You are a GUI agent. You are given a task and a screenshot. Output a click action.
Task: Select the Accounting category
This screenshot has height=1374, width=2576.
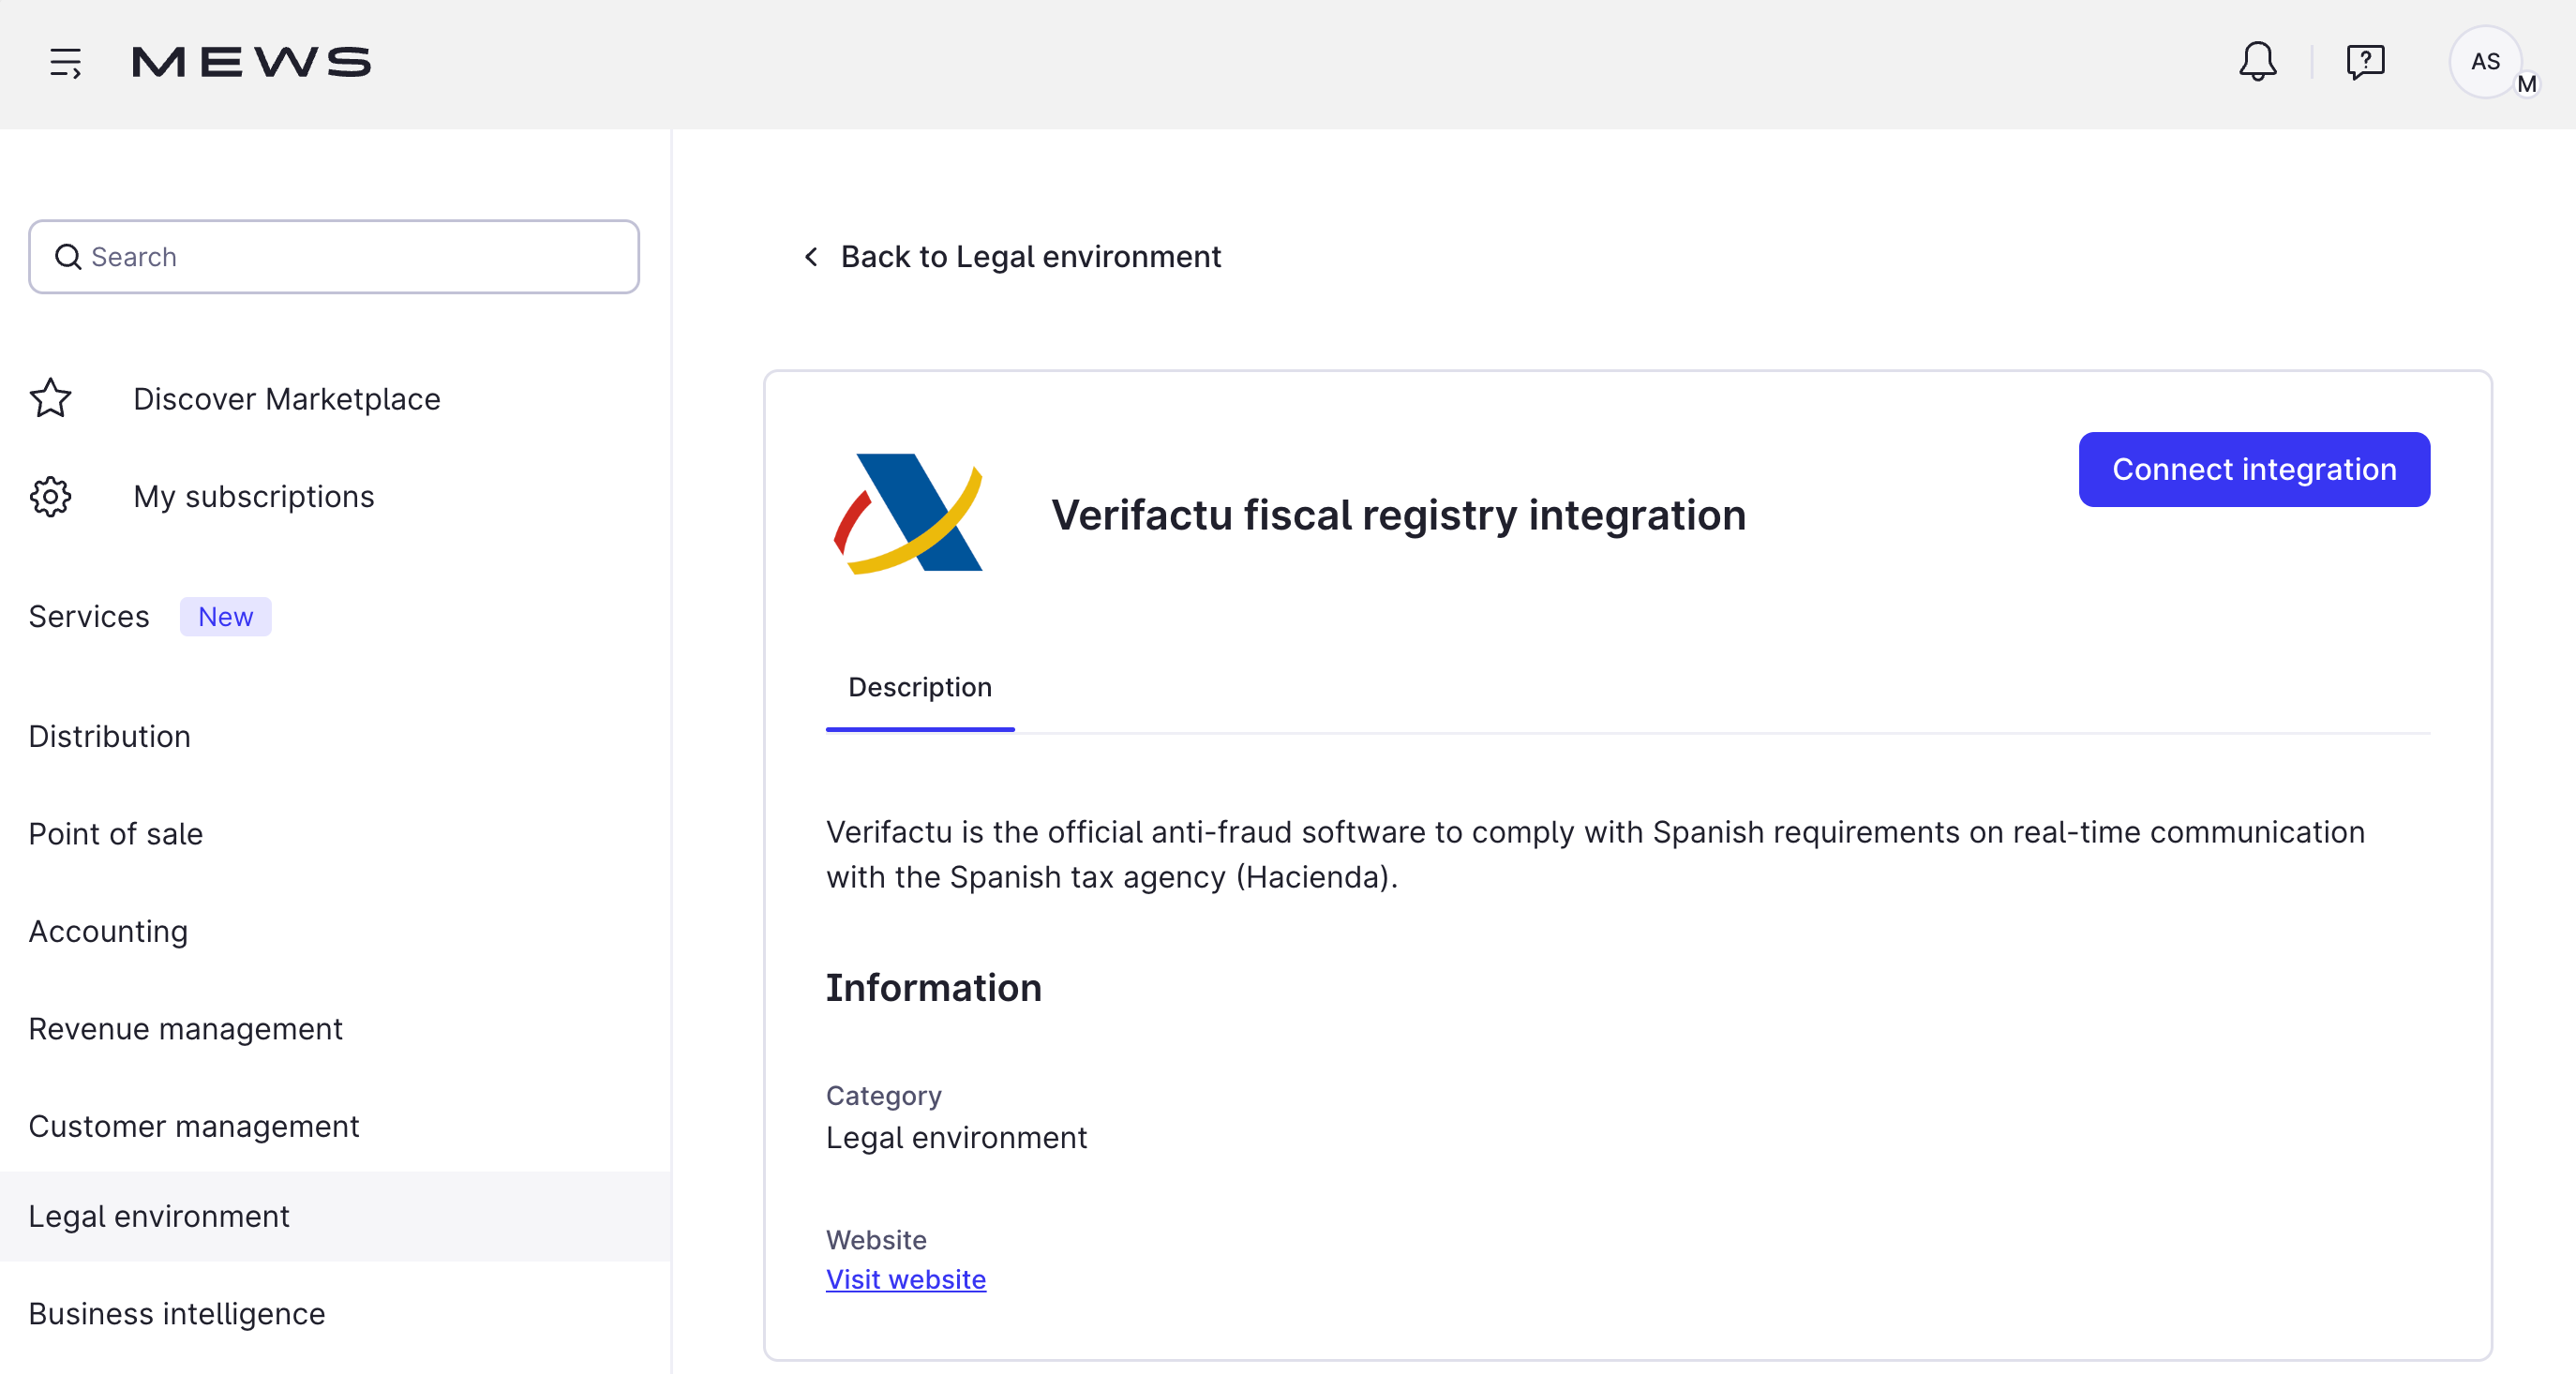pos(108,931)
